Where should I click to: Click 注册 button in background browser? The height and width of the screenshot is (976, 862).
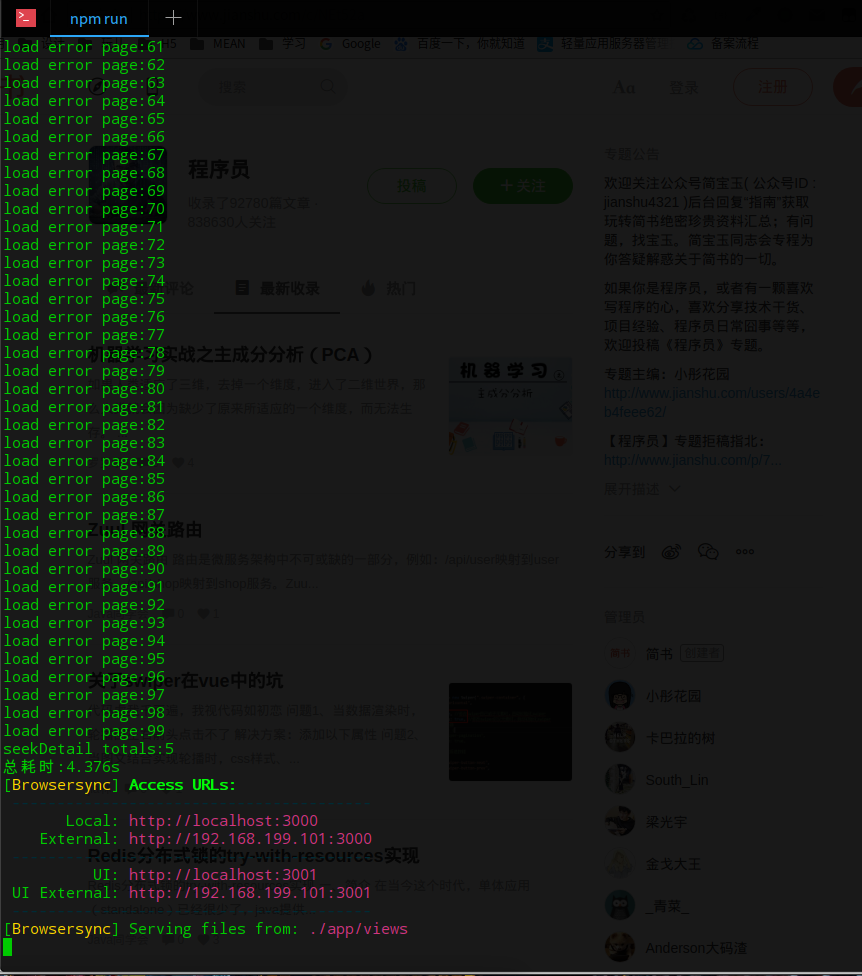pyautogui.click(x=772, y=87)
